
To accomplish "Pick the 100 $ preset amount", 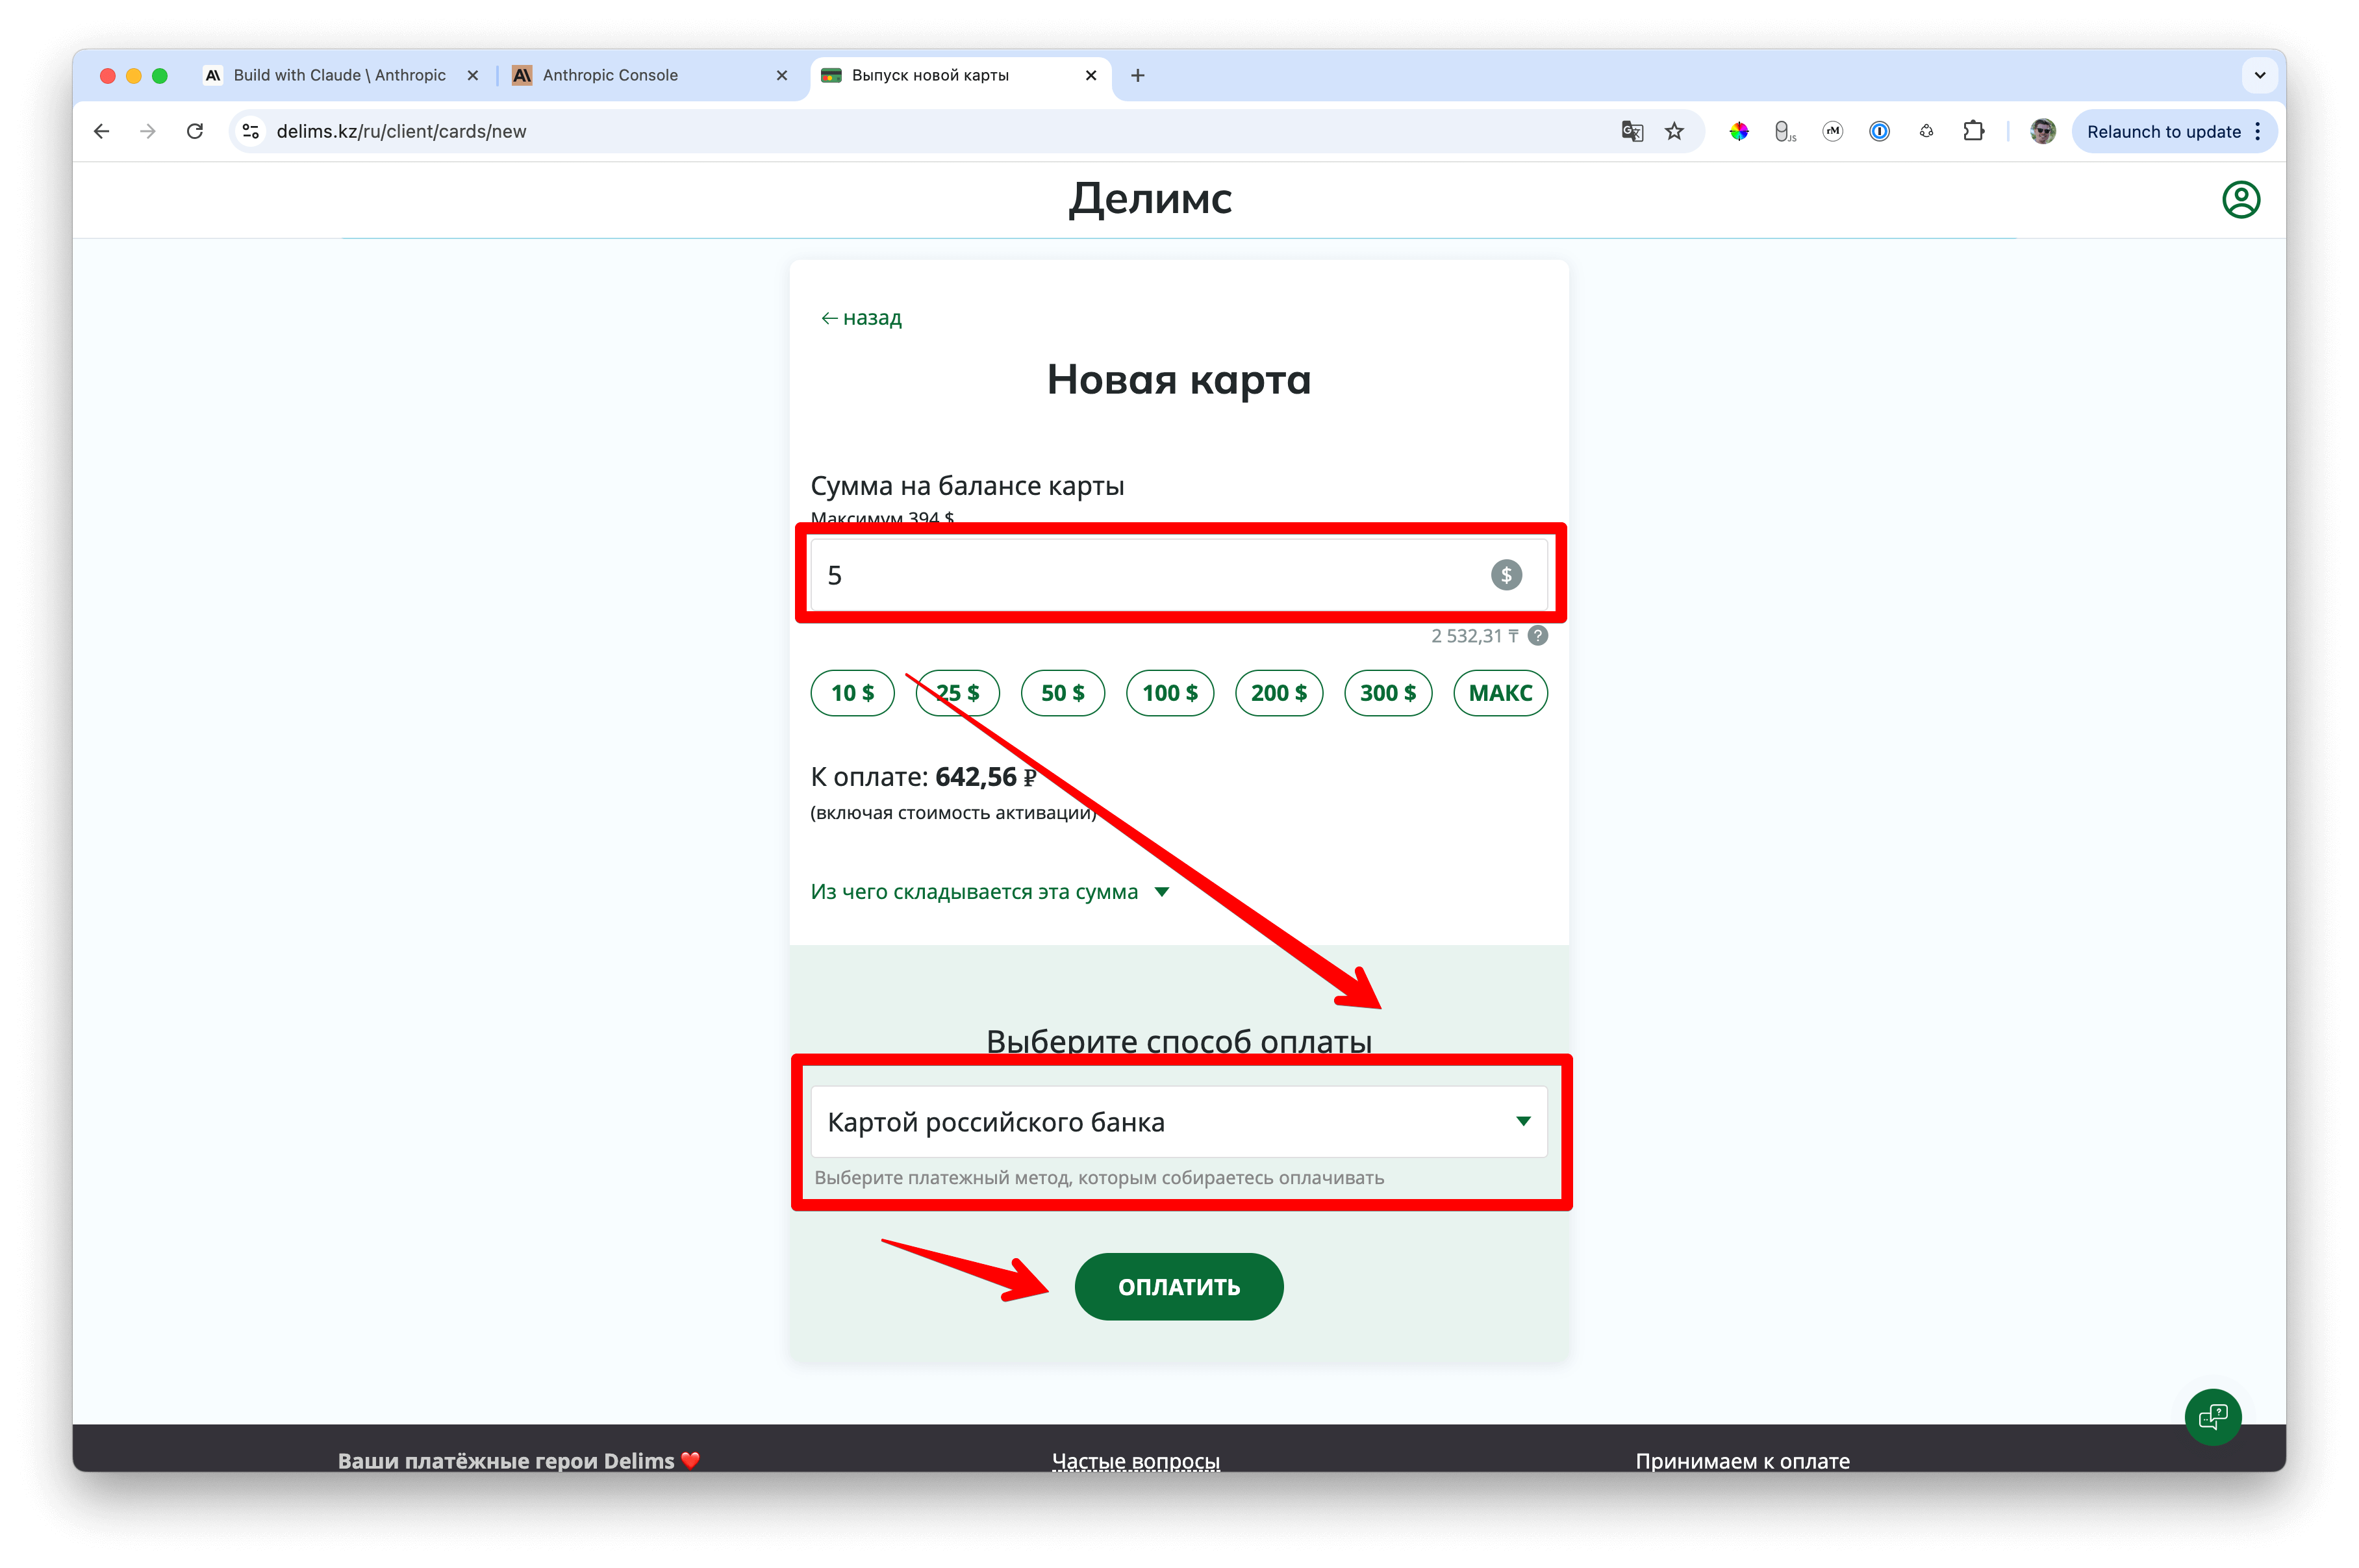I will click(1170, 693).
